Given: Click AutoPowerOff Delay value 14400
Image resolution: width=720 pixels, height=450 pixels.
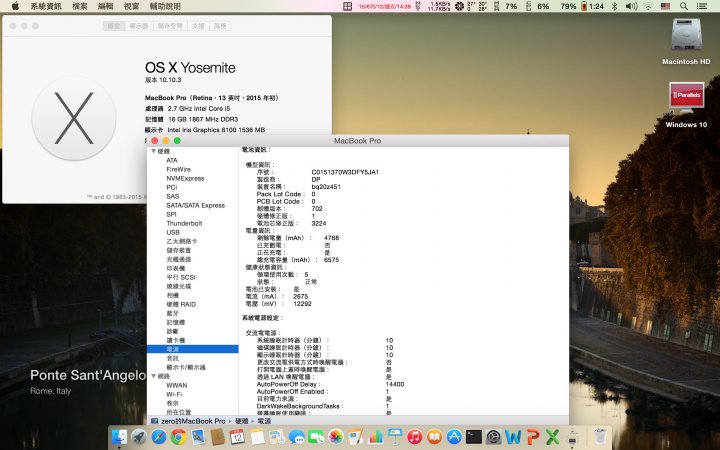Looking at the screenshot, I should tap(395, 384).
